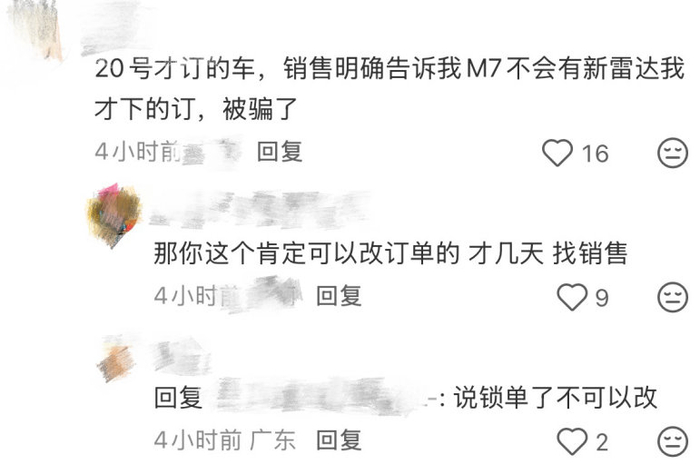Select the comment text starting 20号才订的车
Screen dimensions: 700x465
pyautogui.click(x=389, y=88)
